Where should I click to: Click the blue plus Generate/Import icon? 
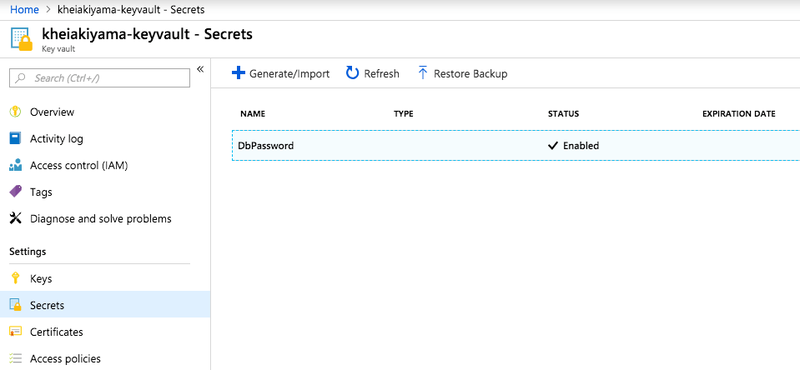click(x=238, y=73)
